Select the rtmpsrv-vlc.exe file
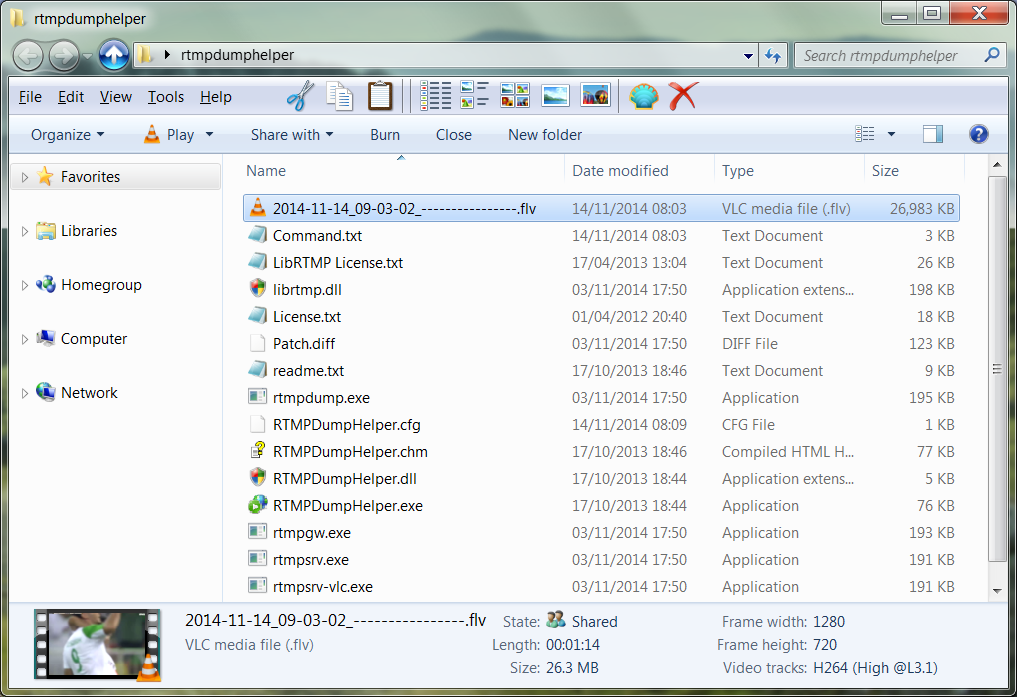Image resolution: width=1017 pixels, height=697 pixels. (601, 587)
